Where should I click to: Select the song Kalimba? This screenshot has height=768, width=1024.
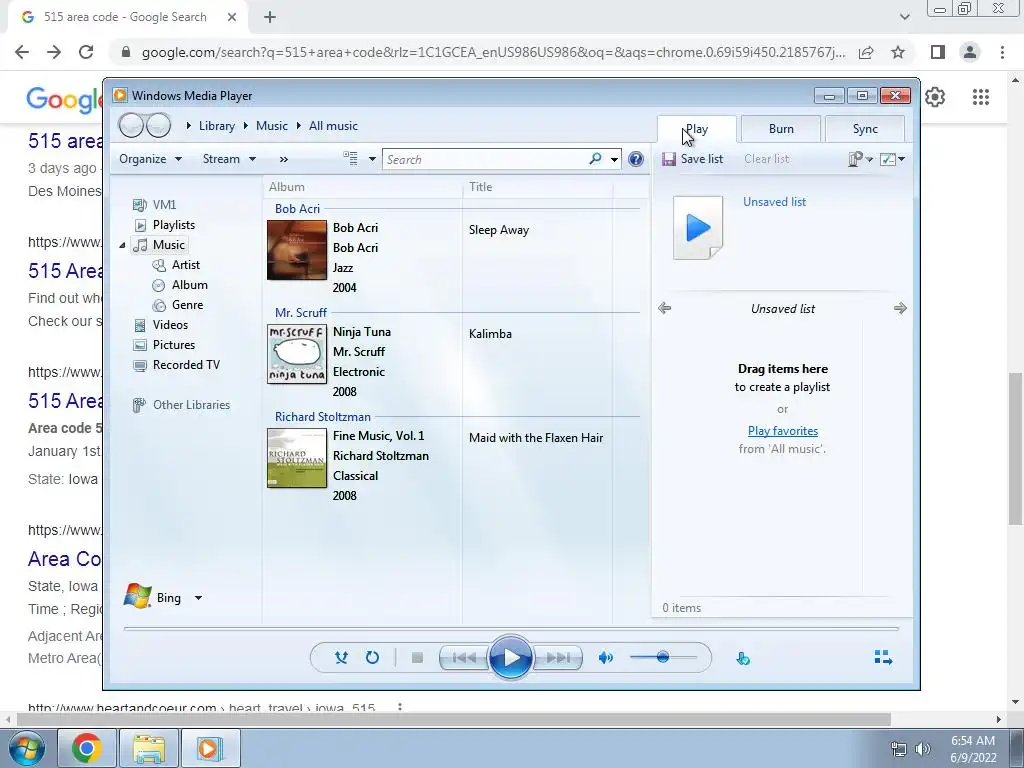pyautogui.click(x=490, y=334)
